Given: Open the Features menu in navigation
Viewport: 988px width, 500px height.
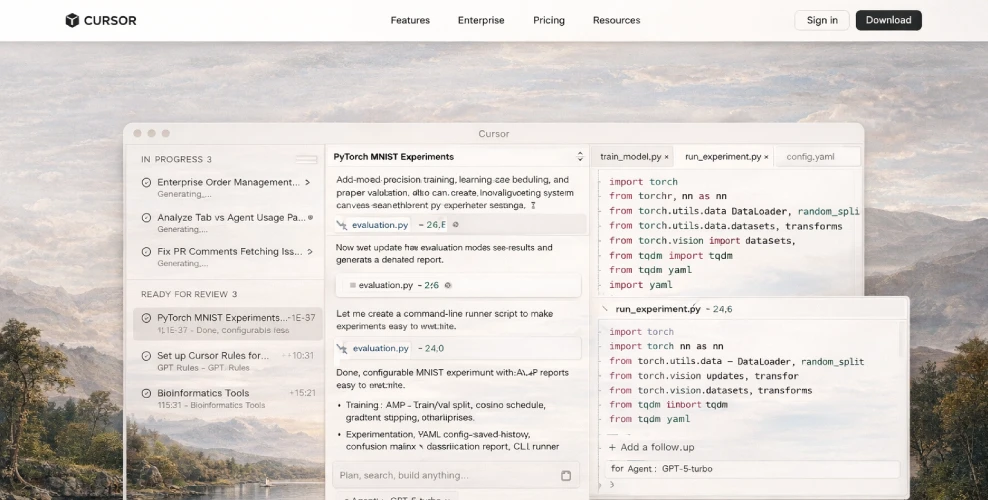Looking at the screenshot, I should pos(410,20).
